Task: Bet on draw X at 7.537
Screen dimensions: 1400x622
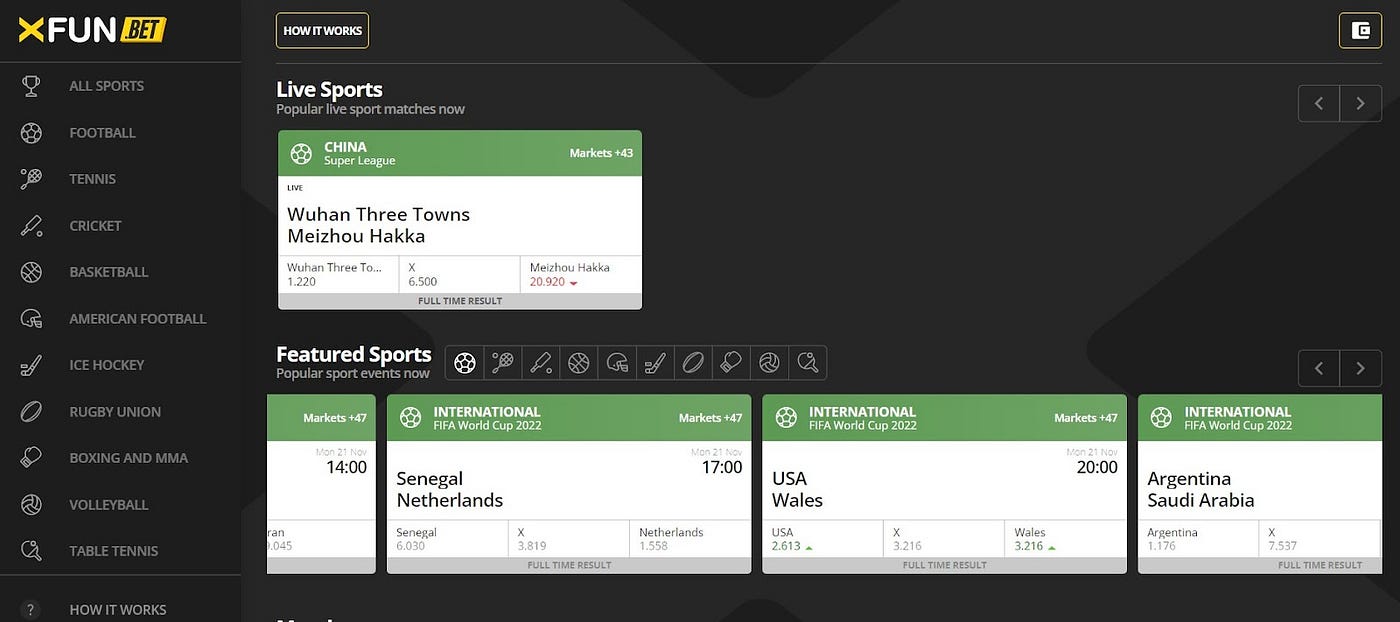Action: pos(1320,539)
